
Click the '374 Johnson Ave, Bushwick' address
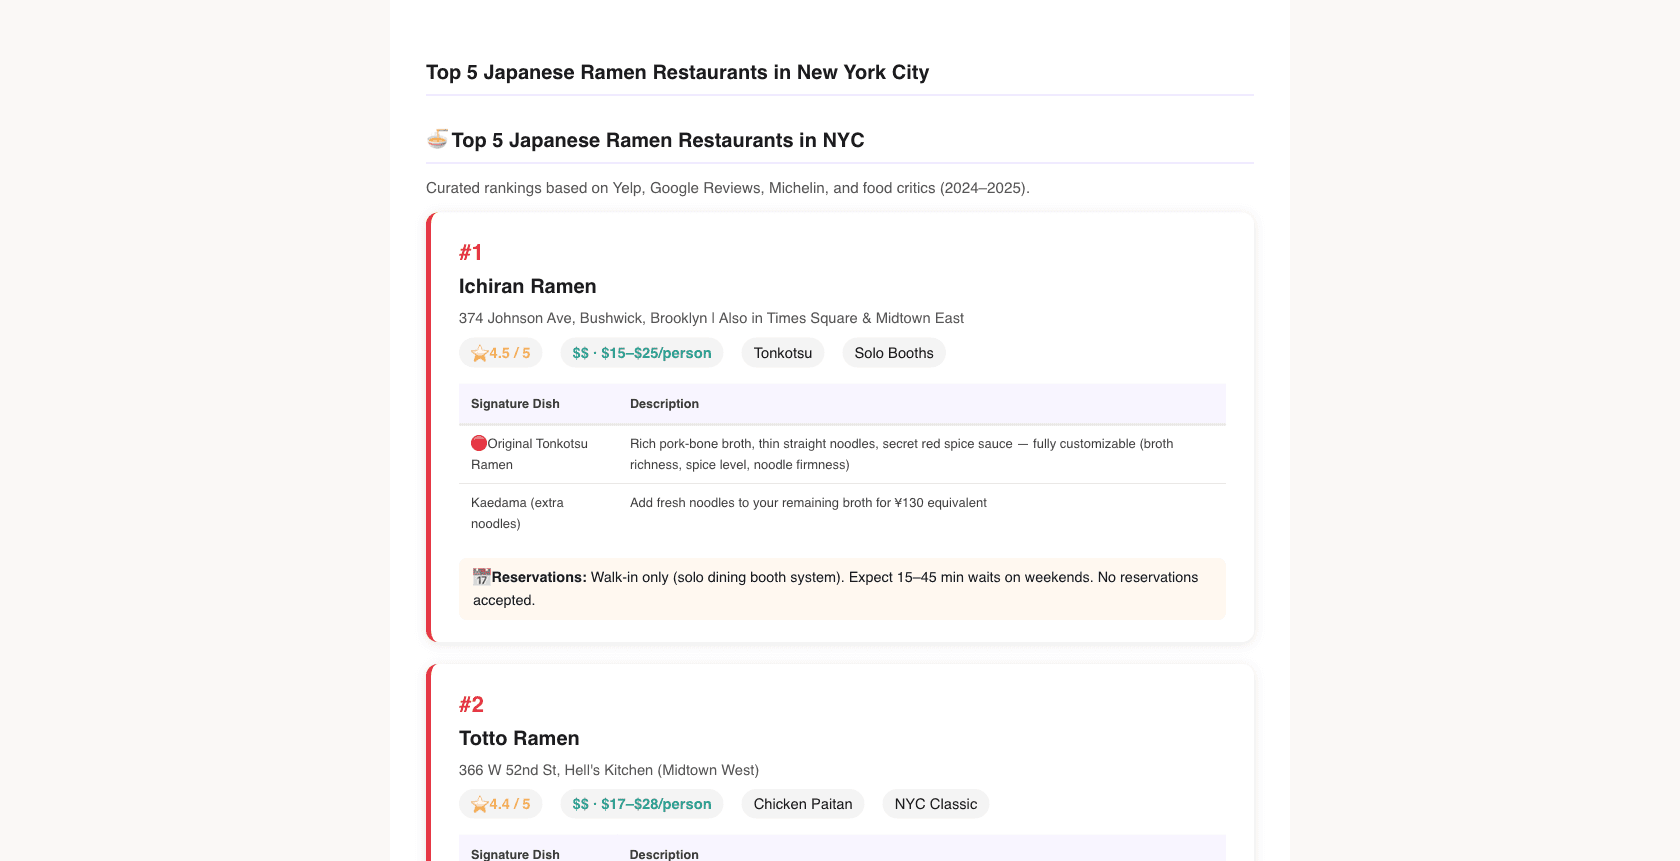(x=712, y=318)
